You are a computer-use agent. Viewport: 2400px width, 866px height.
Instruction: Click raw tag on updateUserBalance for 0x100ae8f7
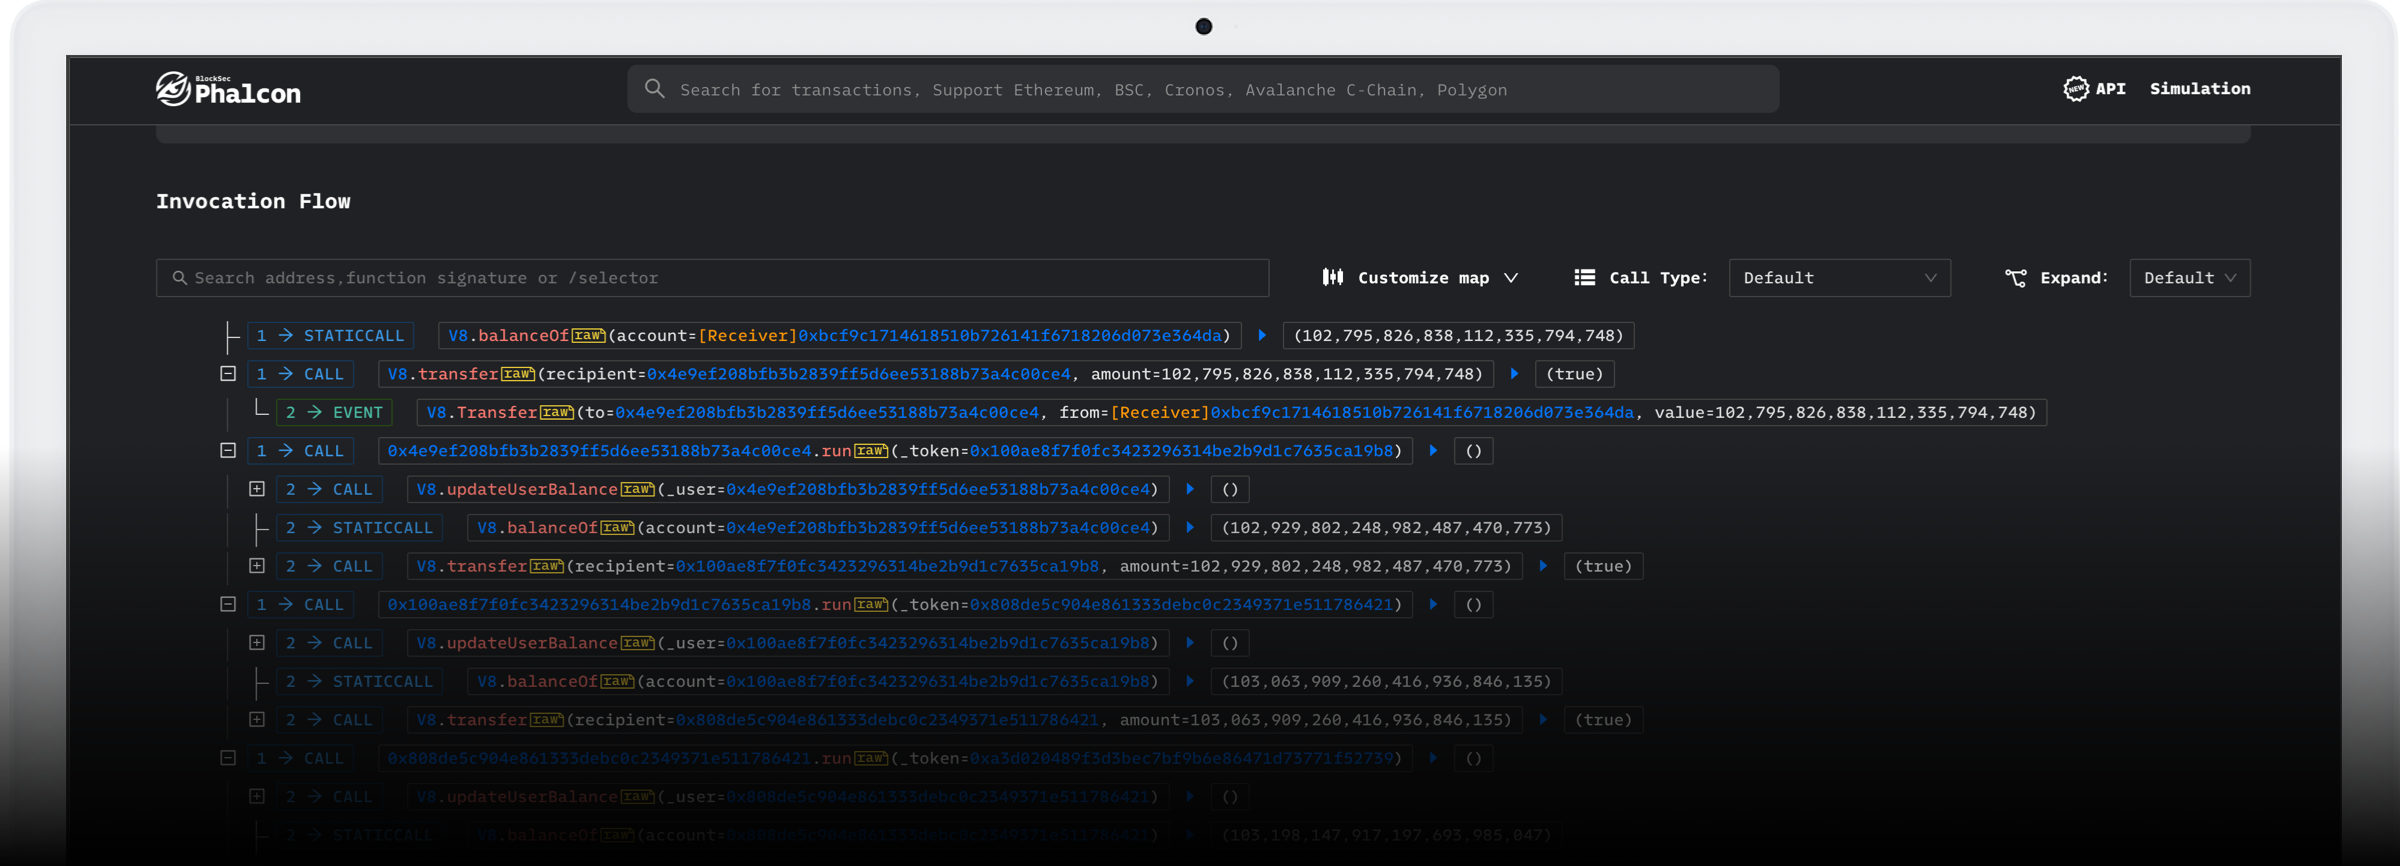point(638,643)
